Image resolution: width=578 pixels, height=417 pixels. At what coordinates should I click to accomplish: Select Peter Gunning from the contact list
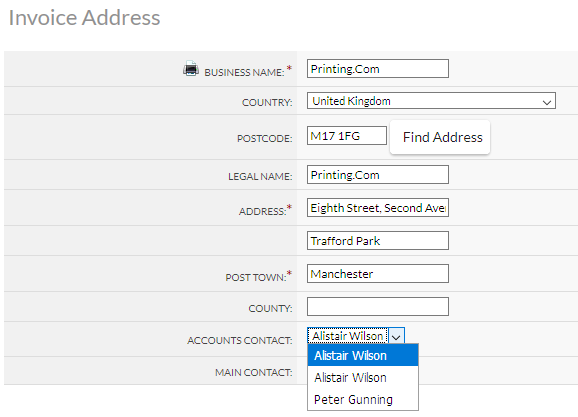pos(363,399)
